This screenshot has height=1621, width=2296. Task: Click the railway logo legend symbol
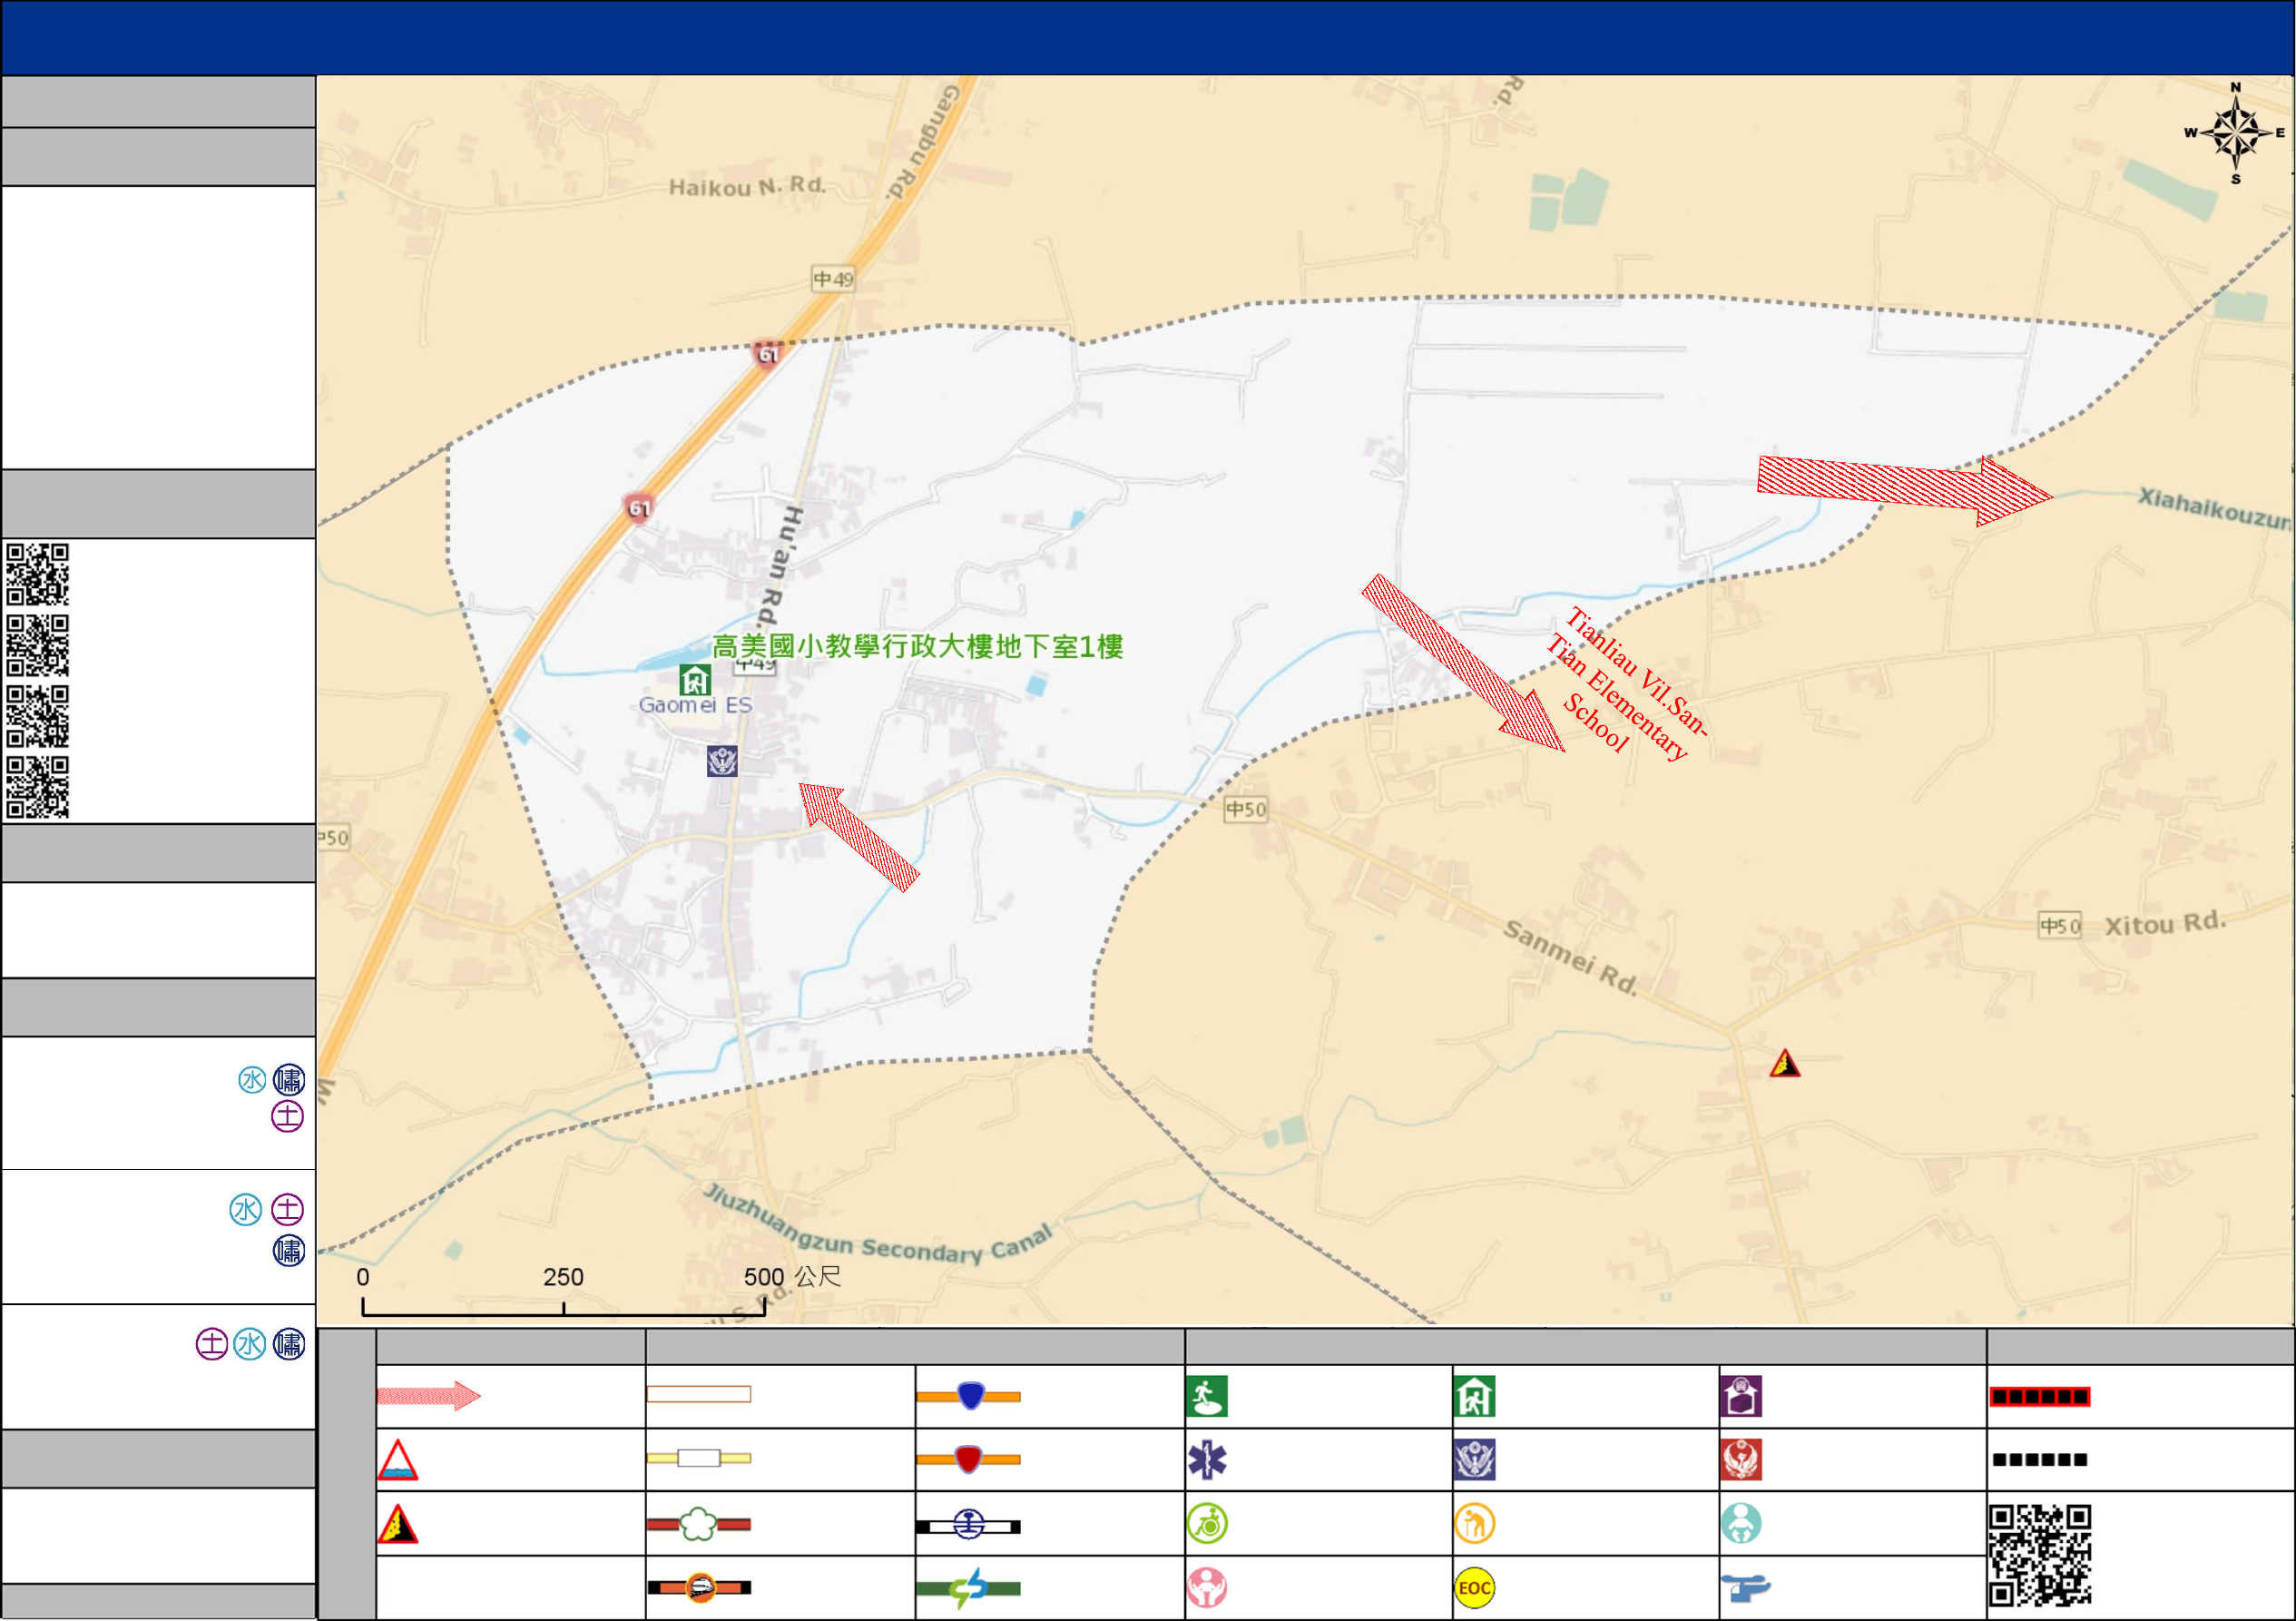(x=969, y=1525)
